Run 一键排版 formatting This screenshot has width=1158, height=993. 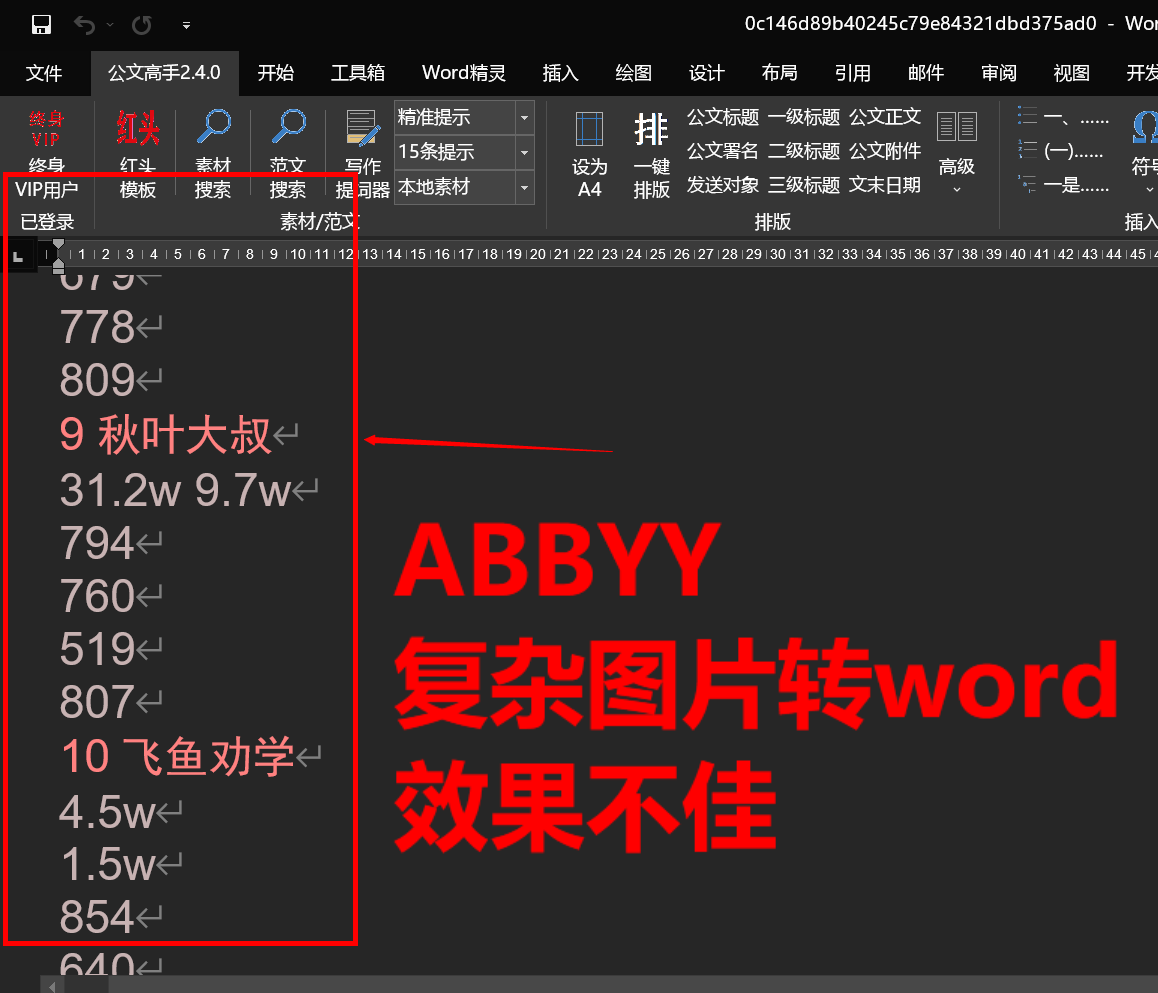[651, 154]
